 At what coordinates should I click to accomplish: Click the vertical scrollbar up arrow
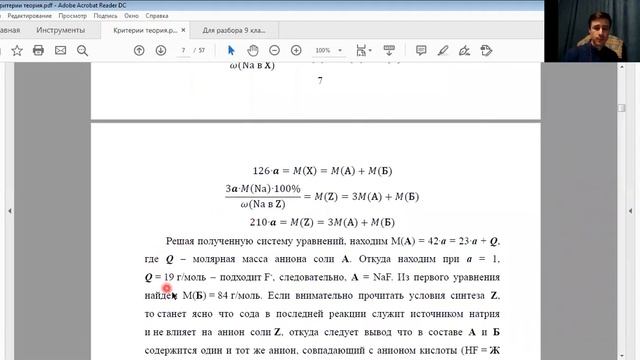point(622,67)
